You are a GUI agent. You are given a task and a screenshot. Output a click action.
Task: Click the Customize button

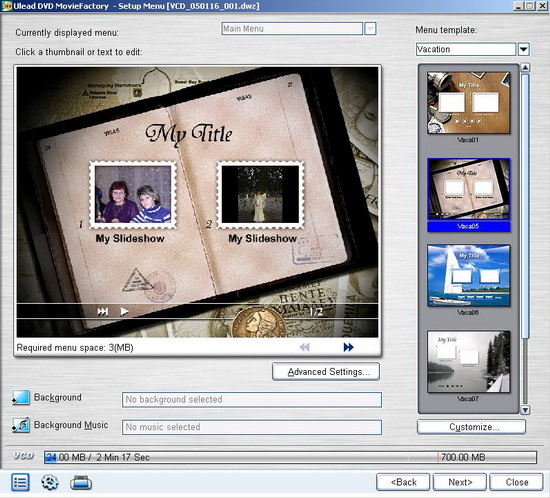[x=471, y=427]
